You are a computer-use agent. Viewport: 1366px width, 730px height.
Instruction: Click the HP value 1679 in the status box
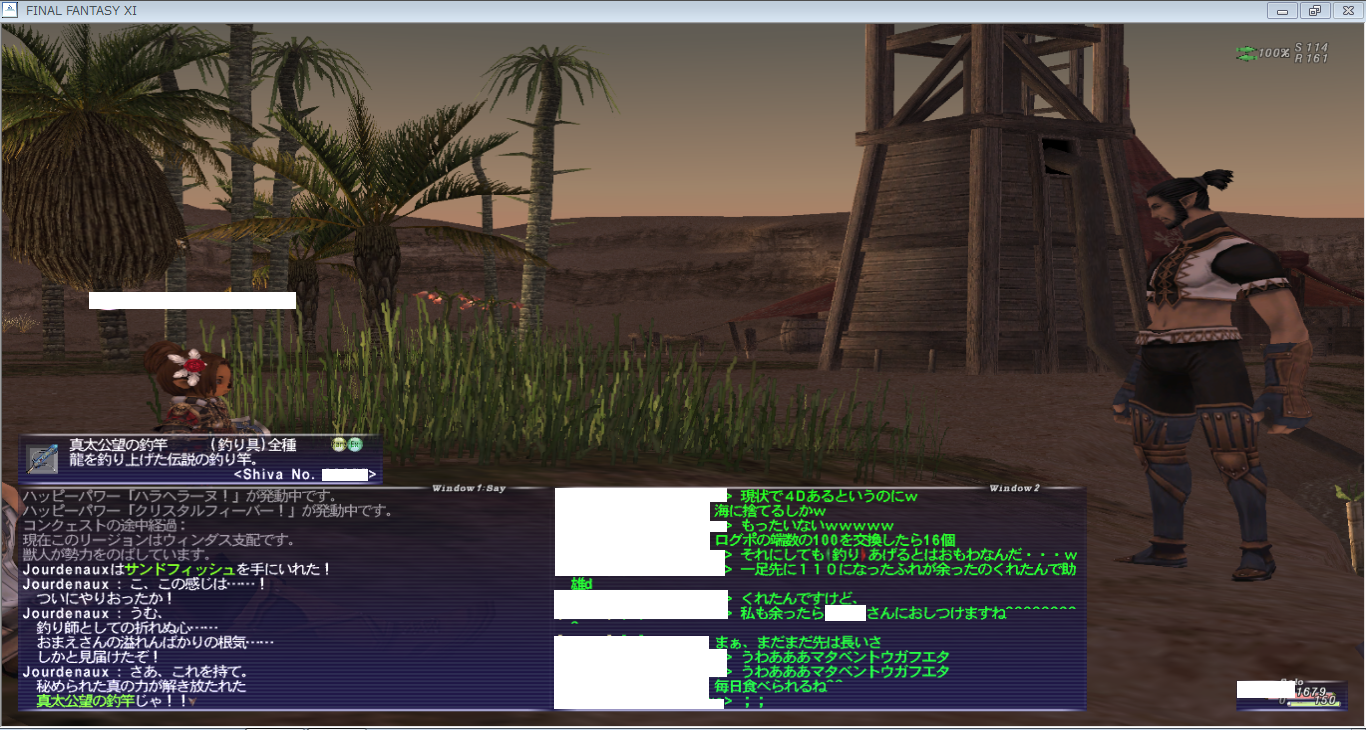1310,692
